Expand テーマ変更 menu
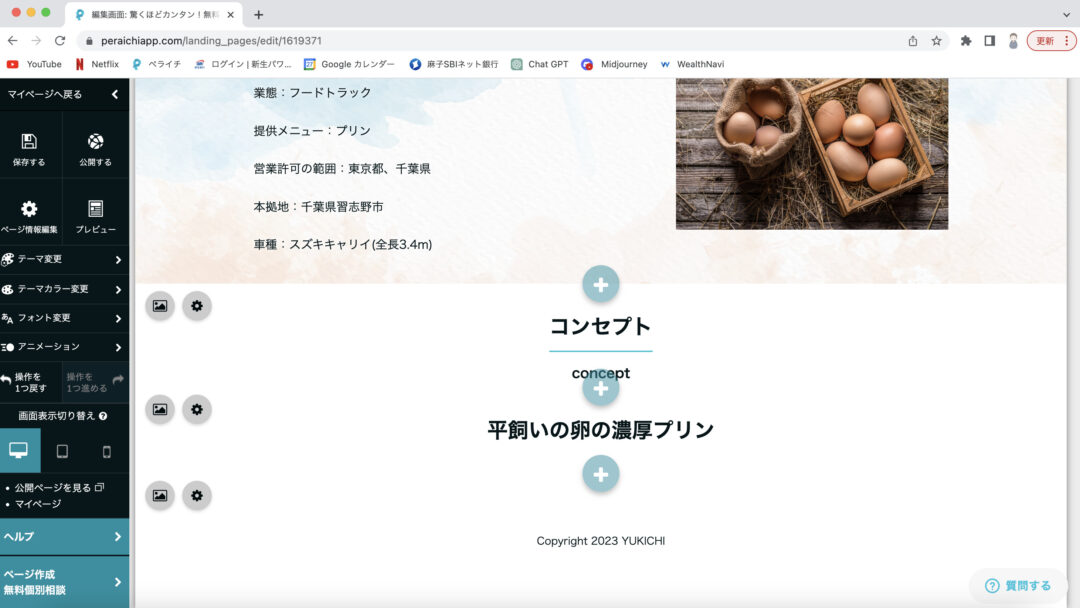1080x608 pixels. (x=64, y=260)
